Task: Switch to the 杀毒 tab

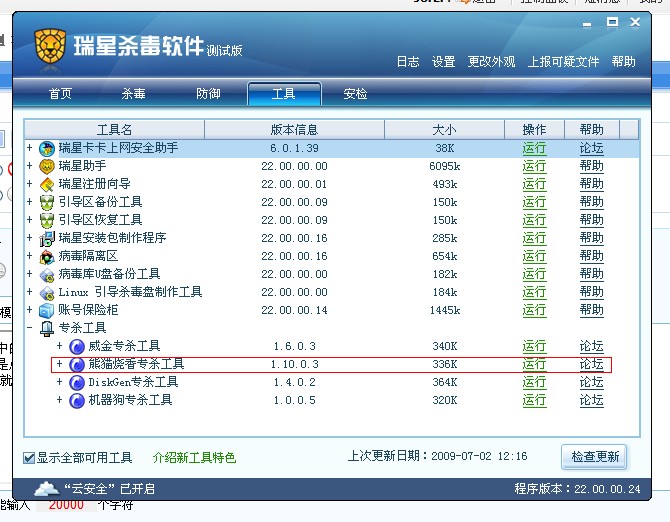Action: click(x=134, y=94)
